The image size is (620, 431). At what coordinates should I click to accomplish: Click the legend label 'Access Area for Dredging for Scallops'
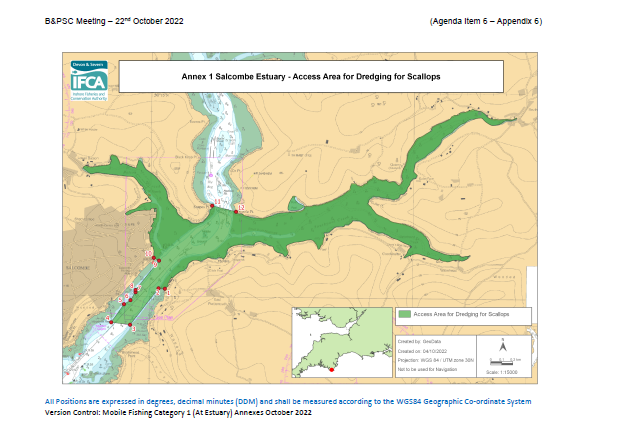pyautogui.click(x=461, y=314)
